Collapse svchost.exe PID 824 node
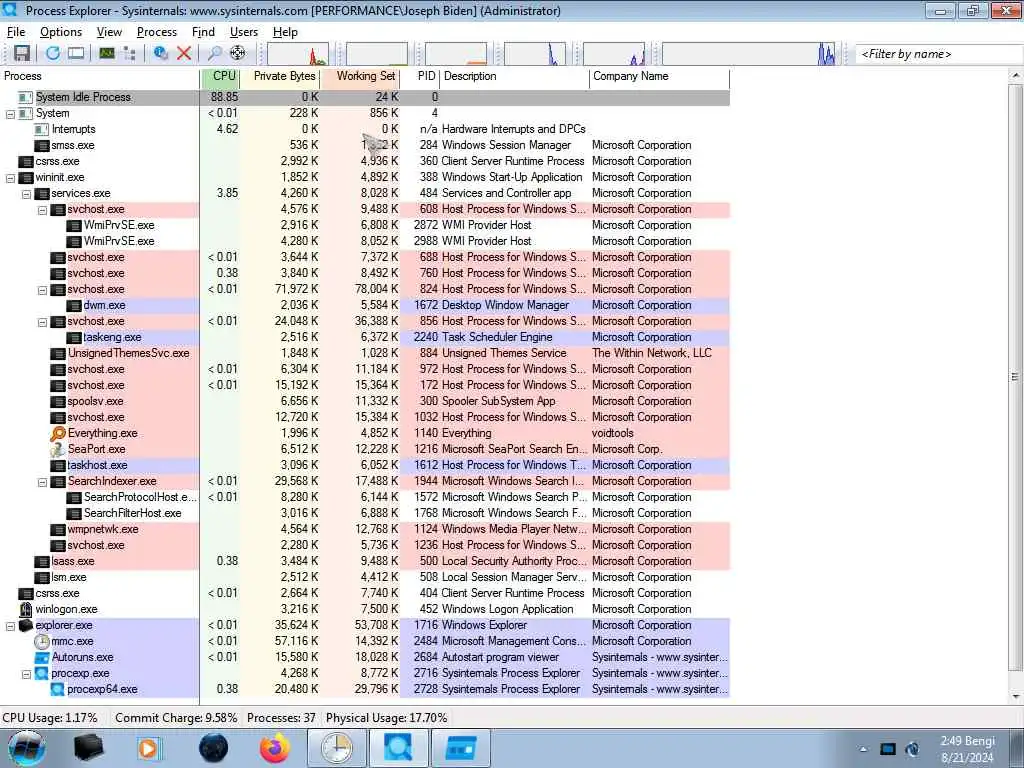This screenshot has height=768, width=1024. [42, 290]
